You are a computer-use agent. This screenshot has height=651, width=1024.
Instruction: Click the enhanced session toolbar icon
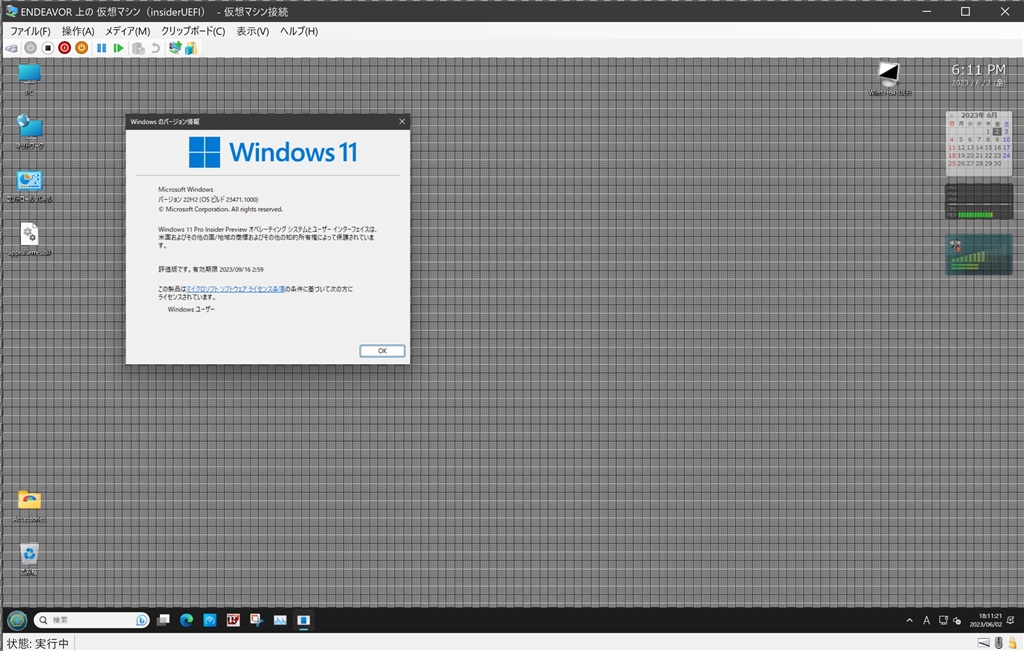174,48
